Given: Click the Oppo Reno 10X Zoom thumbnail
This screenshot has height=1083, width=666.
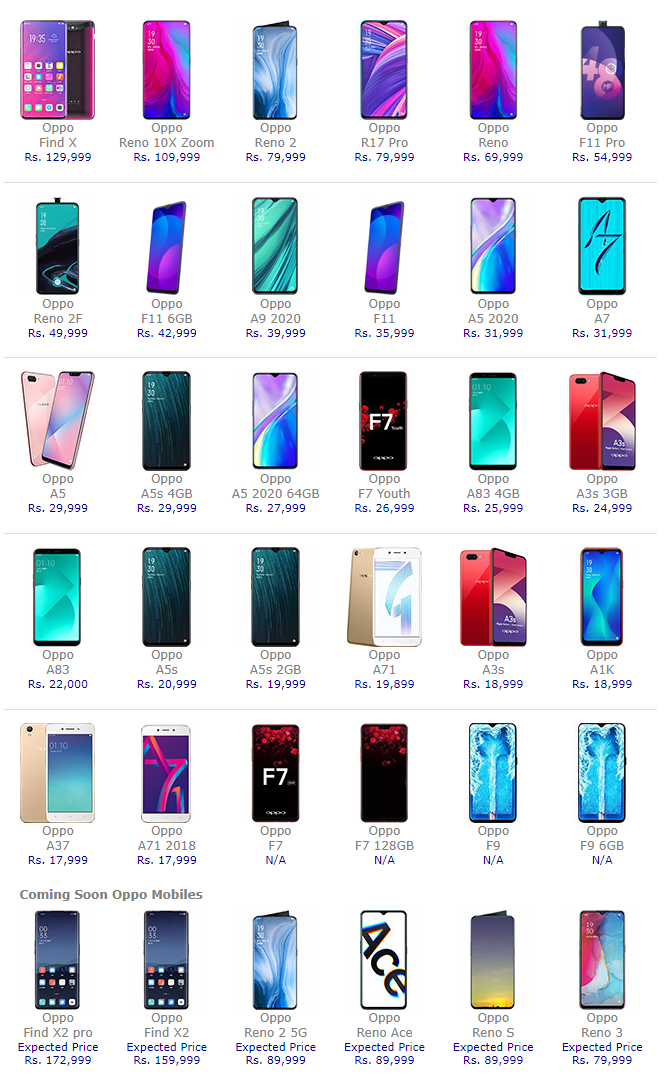Looking at the screenshot, I should tap(166, 70).
